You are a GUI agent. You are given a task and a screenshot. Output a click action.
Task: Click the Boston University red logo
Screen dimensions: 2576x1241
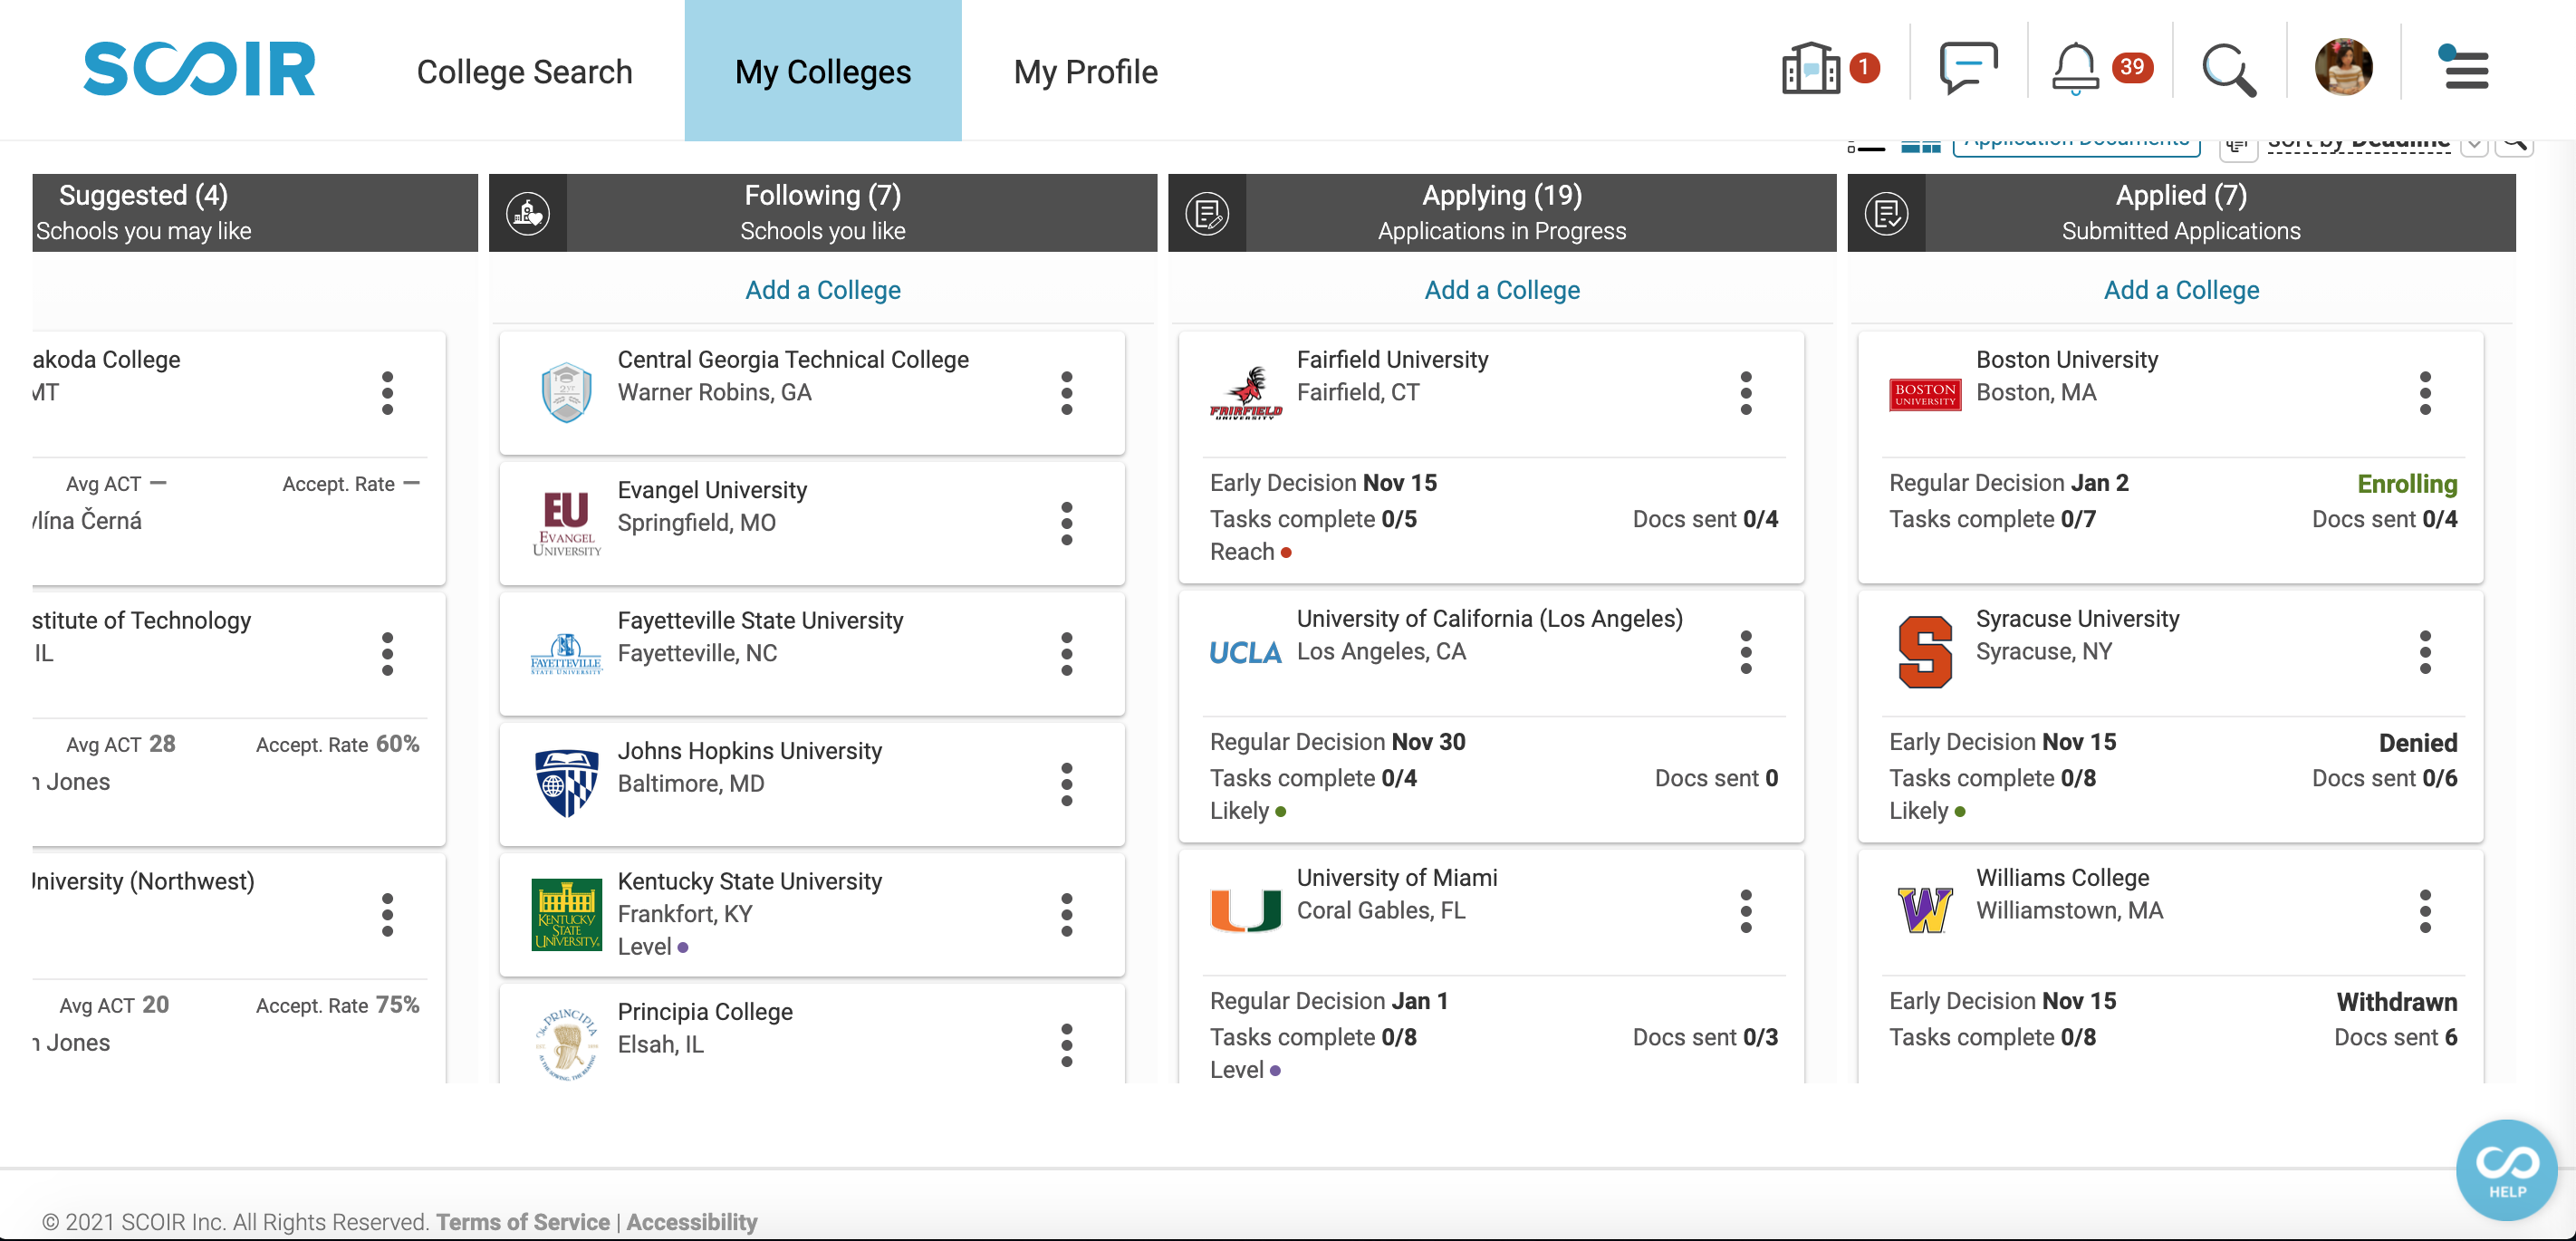pos(1924,394)
